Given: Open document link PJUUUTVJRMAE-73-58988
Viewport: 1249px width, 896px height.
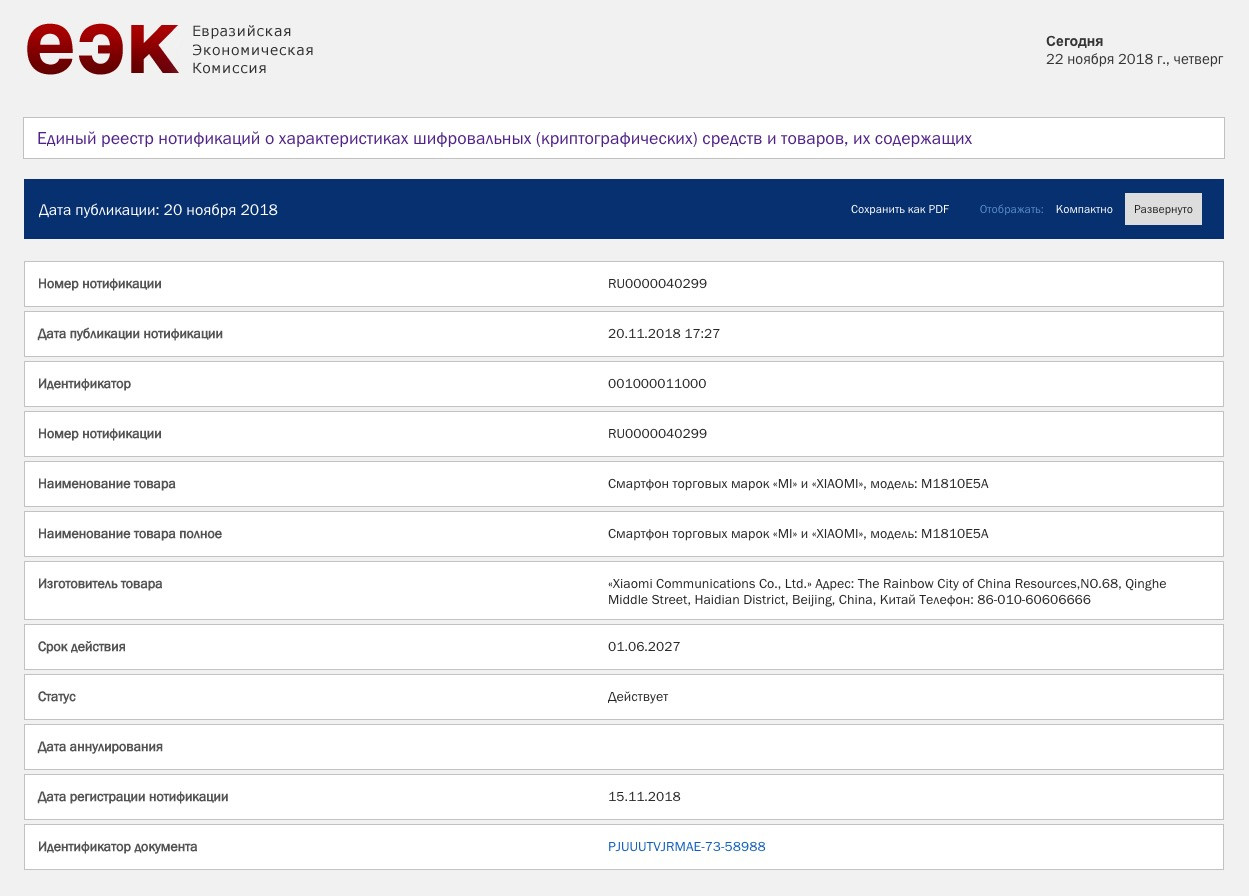Looking at the screenshot, I should tap(687, 847).
